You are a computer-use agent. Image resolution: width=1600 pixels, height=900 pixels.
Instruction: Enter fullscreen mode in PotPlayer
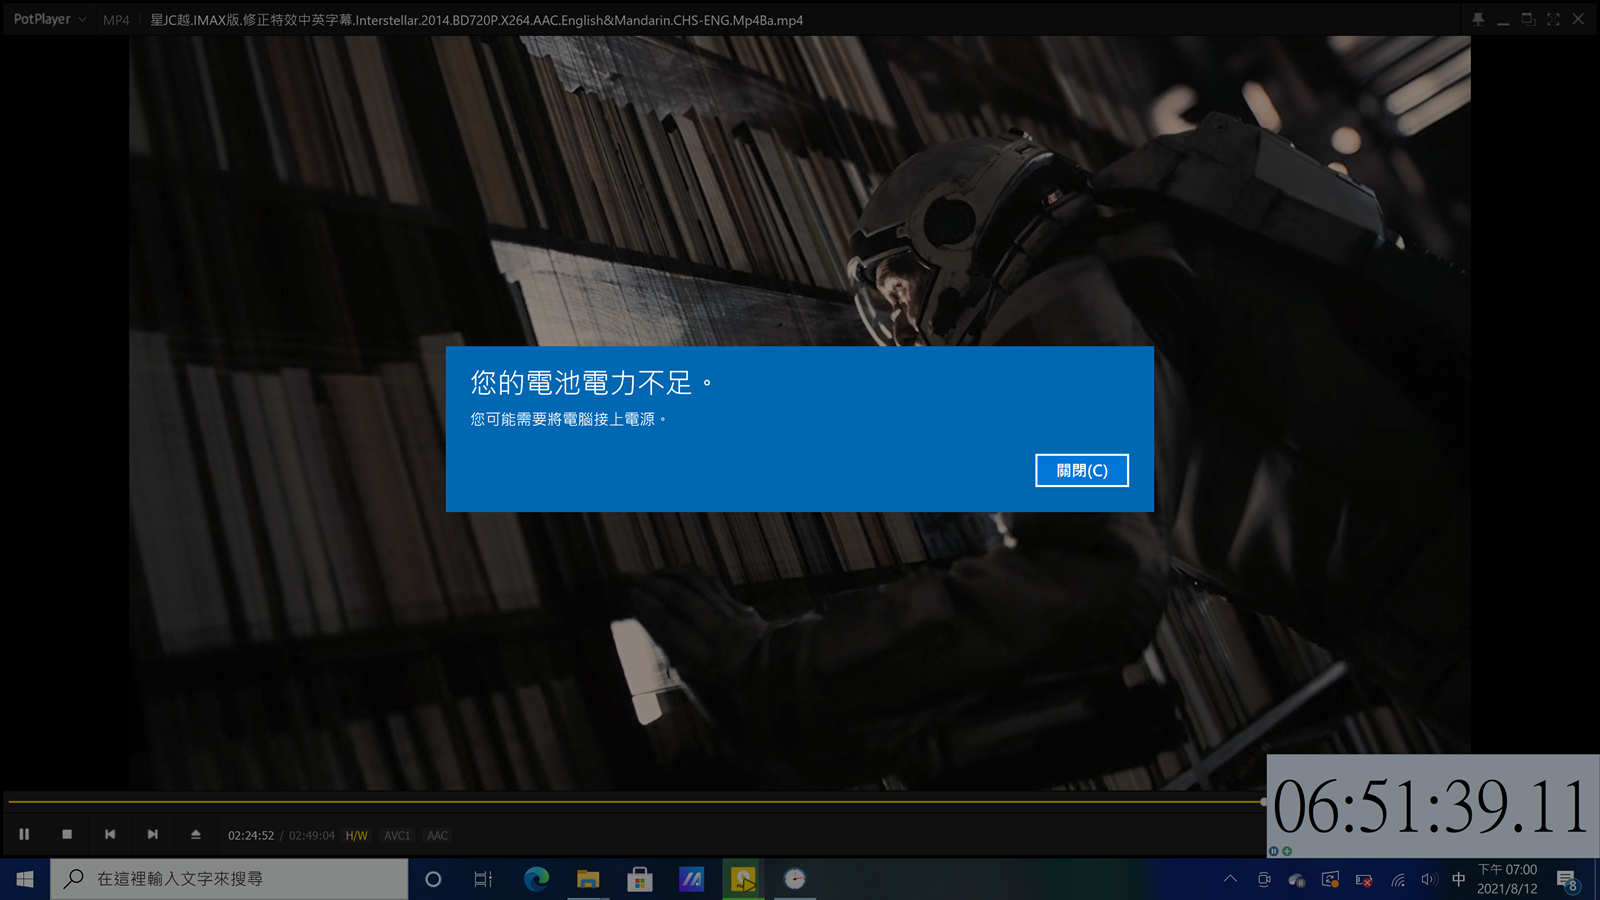(x=1553, y=19)
